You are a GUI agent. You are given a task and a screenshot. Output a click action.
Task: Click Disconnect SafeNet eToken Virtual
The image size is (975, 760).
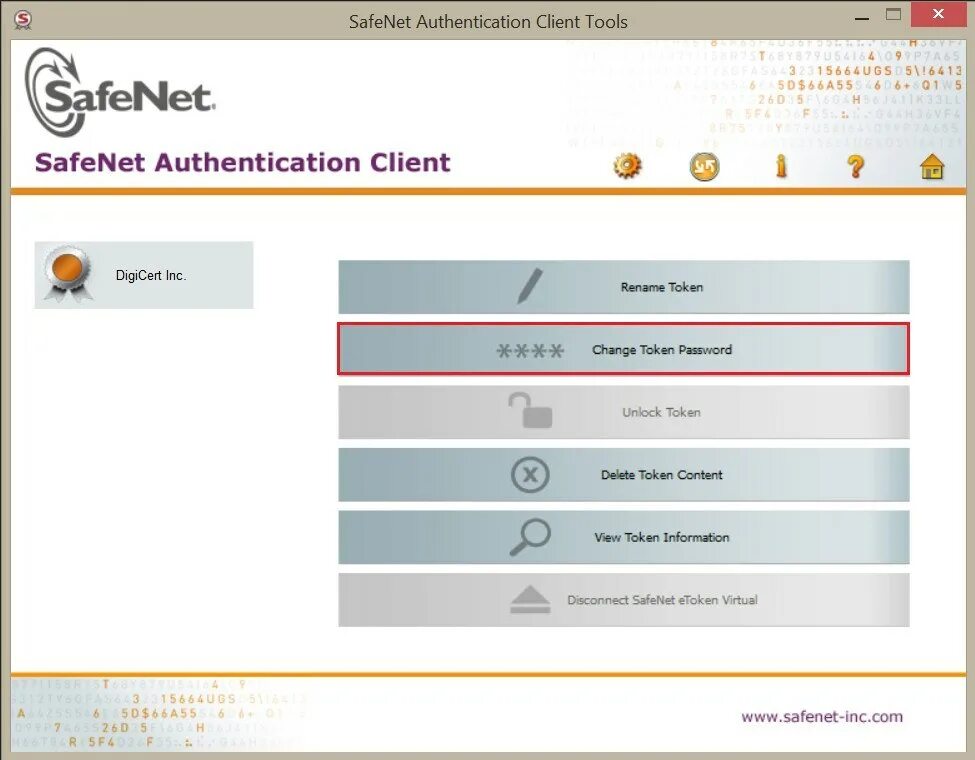624,600
